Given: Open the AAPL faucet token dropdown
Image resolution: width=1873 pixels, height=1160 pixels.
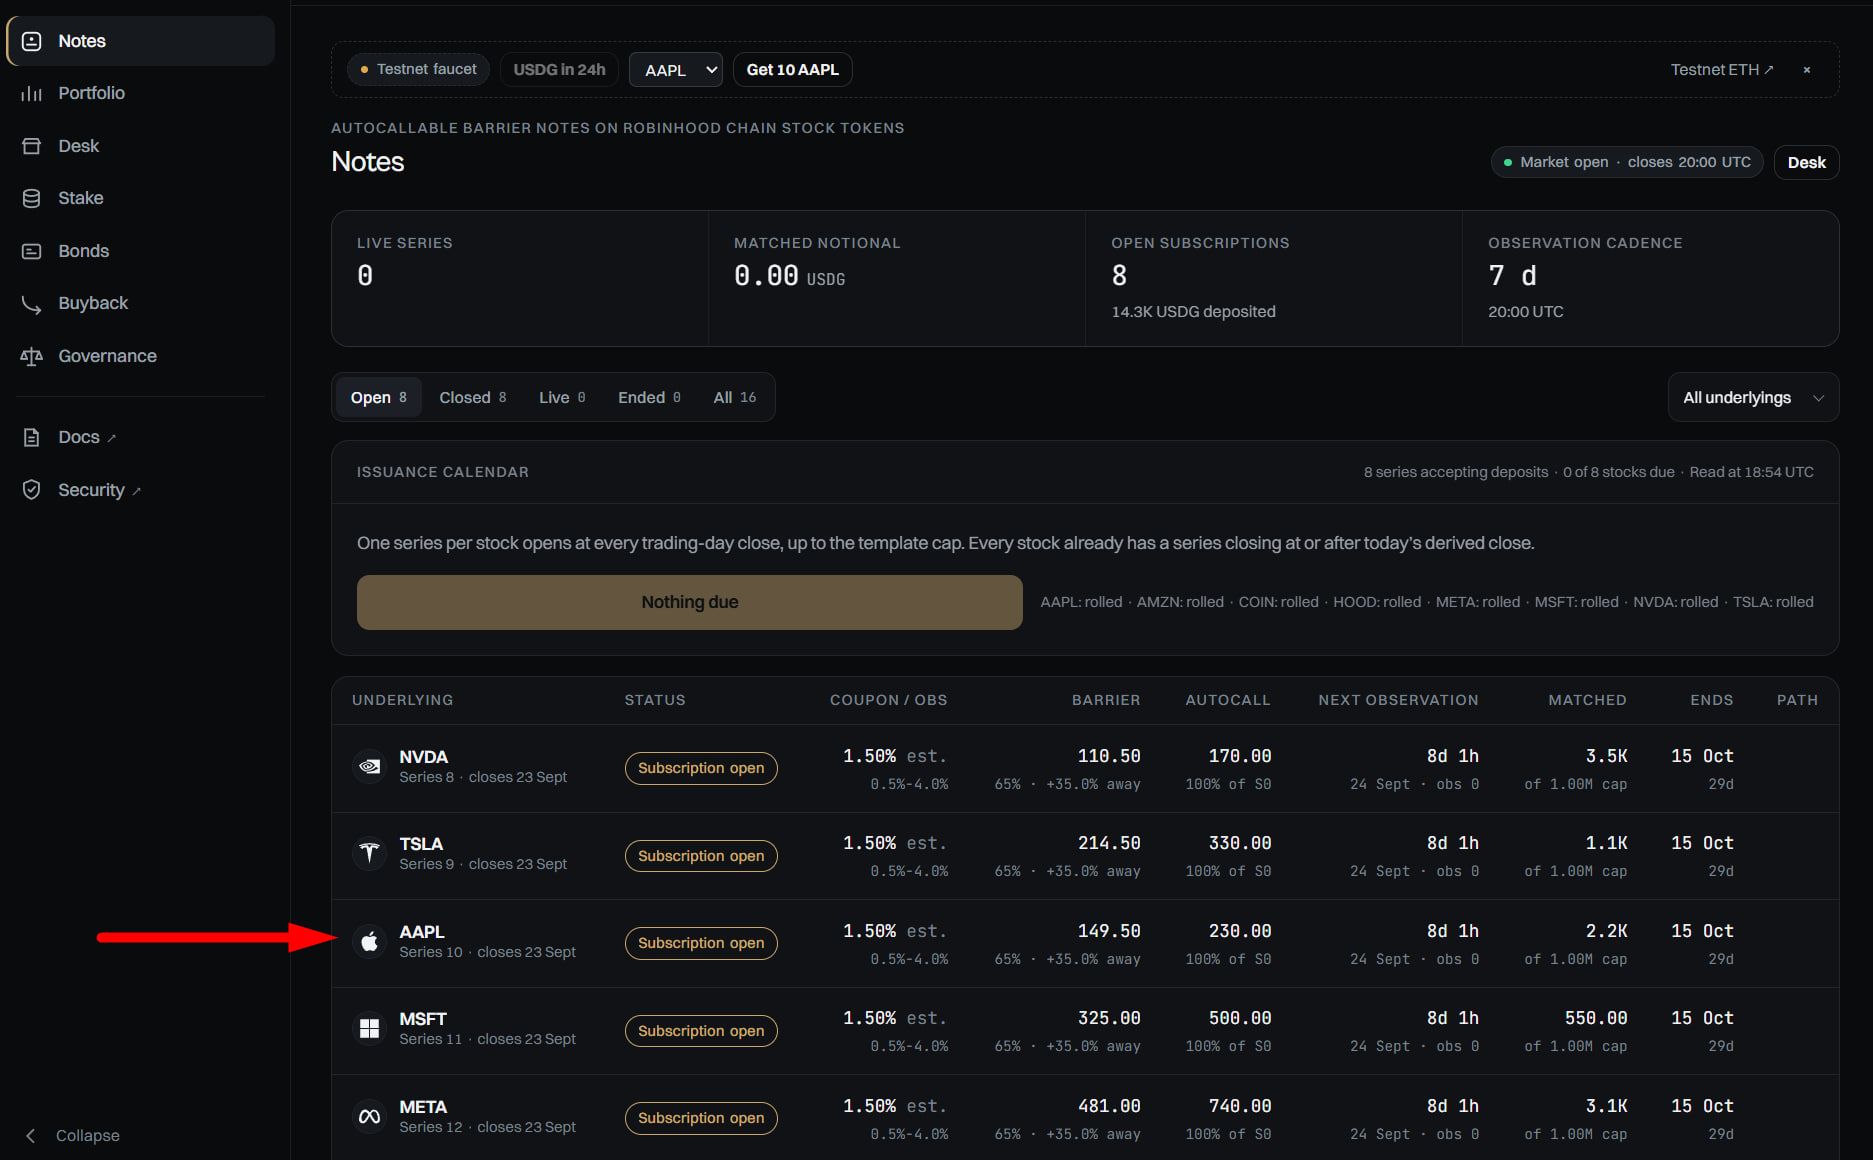Looking at the screenshot, I should point(676,70).
